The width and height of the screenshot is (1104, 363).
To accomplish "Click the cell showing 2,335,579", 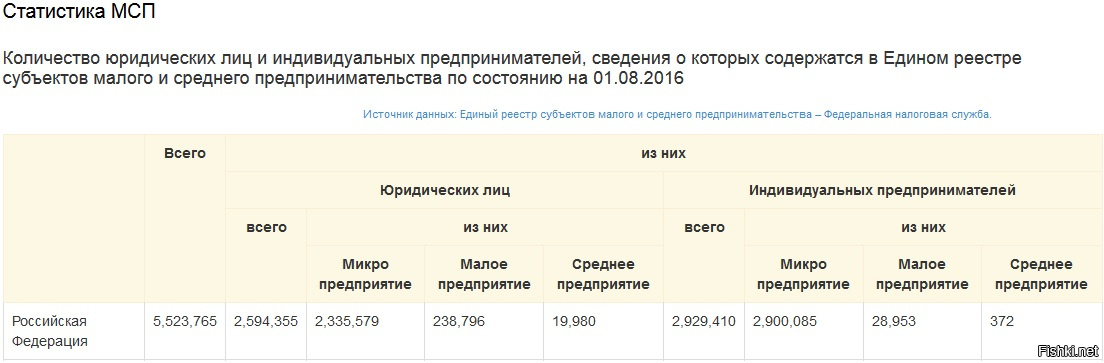I will 346,321.
